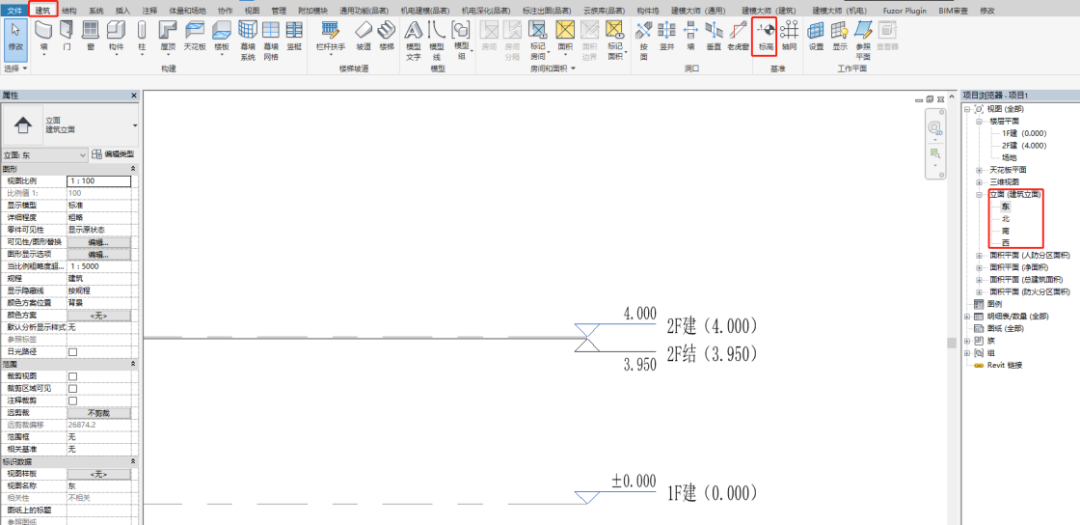
Task: Select the 楼板 (Floor) tool
Action: [x=221, y=38]
